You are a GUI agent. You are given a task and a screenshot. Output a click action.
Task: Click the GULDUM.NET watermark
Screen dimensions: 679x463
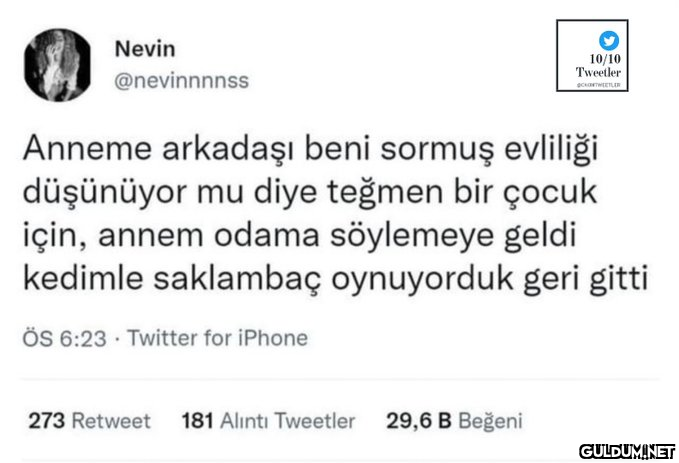tap(627, 450)
